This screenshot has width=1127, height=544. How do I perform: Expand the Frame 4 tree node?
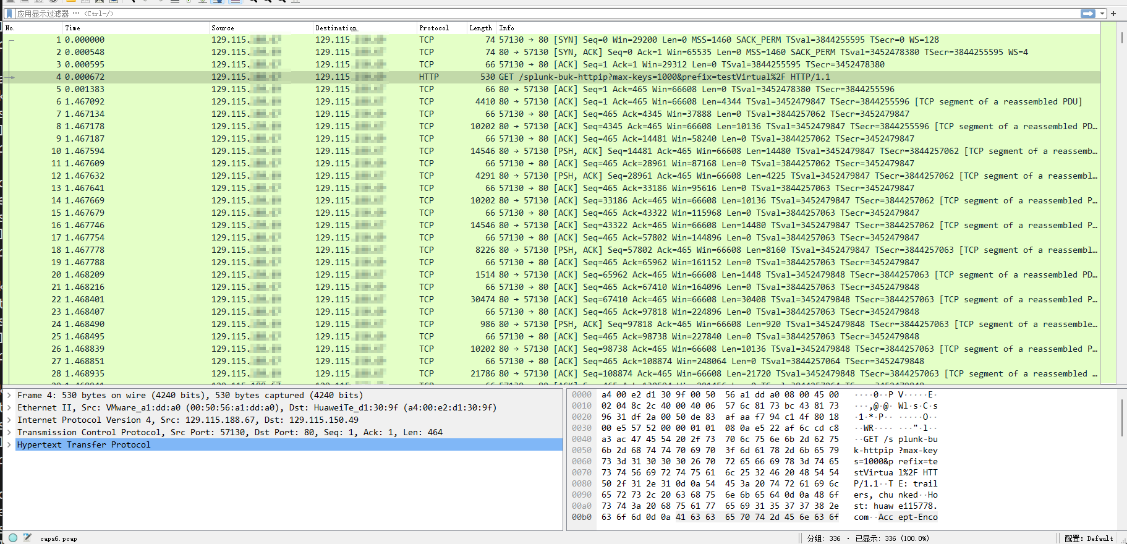(x=9, y=396)
